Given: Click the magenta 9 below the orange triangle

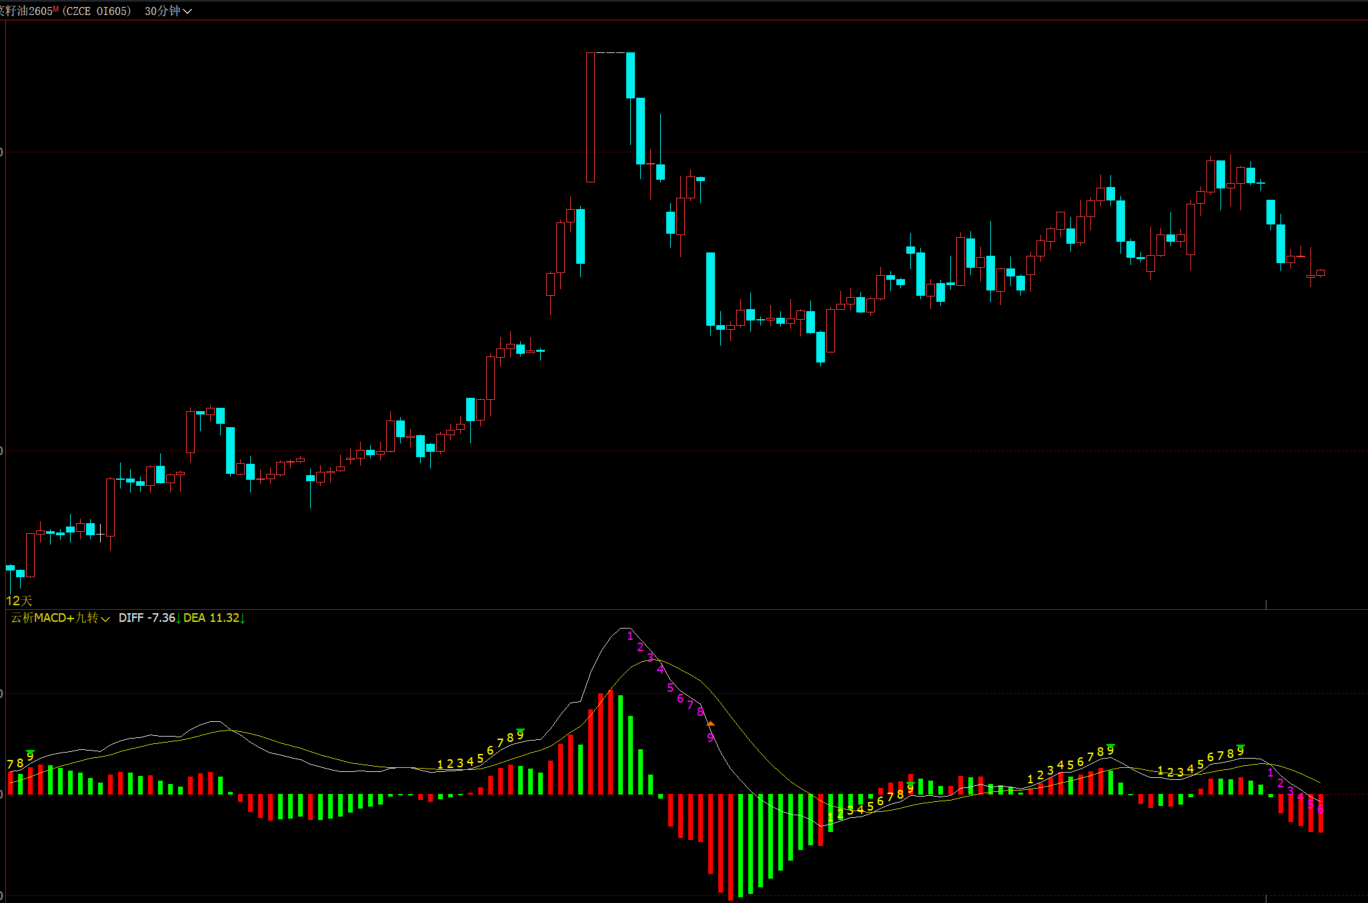Looking at the screenshot, I should [710, 738].
